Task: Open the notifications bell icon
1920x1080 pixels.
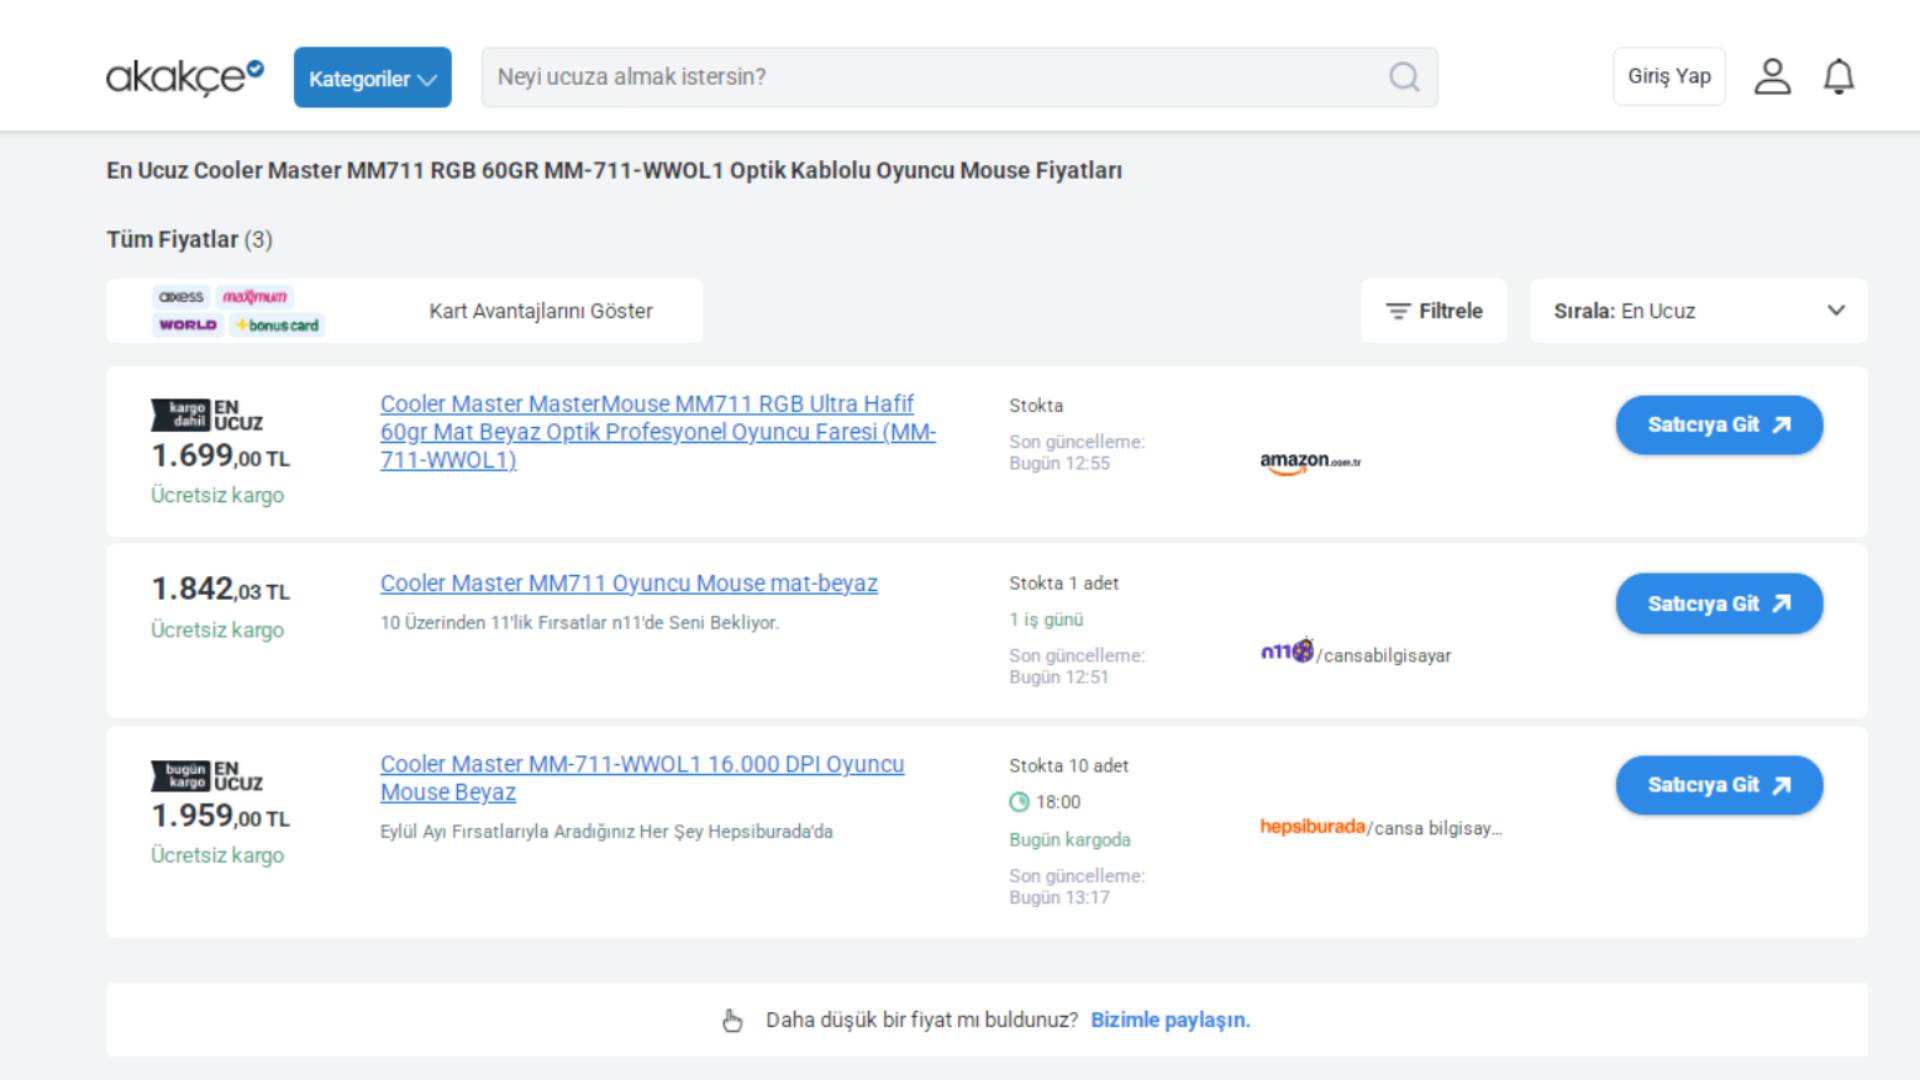Action: [1838, 77]
